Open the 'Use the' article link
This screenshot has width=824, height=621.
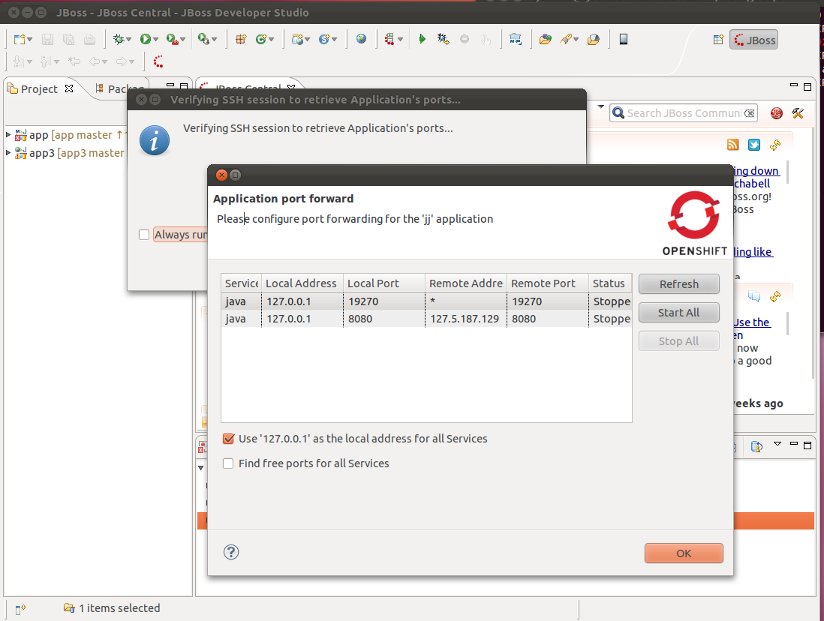point(753,323)
